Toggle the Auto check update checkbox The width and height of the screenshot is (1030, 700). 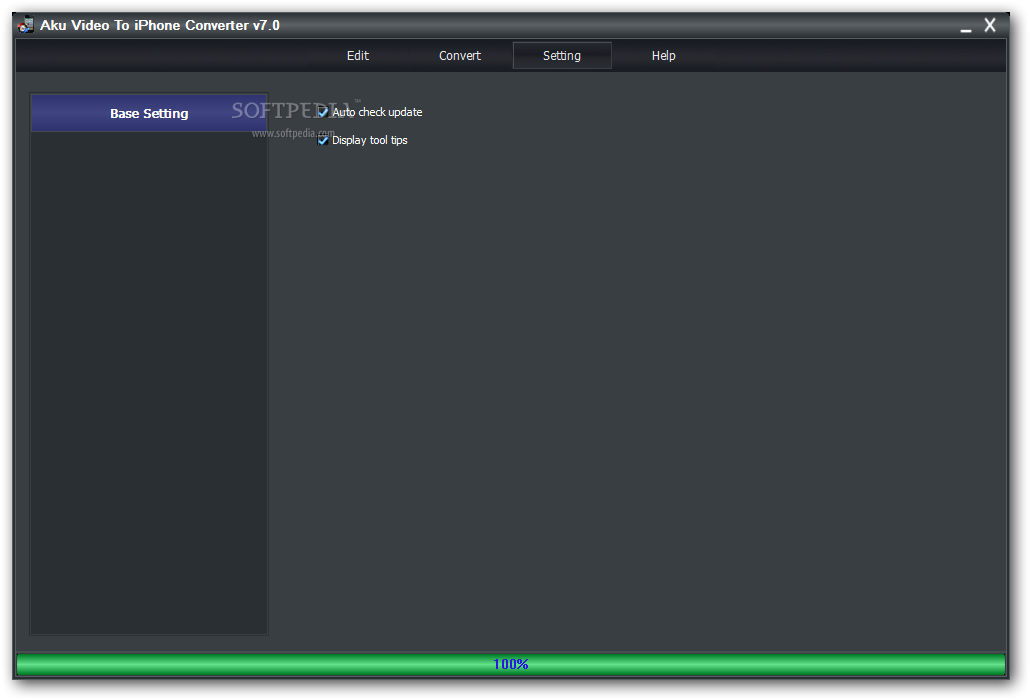(x=323, y=112)
